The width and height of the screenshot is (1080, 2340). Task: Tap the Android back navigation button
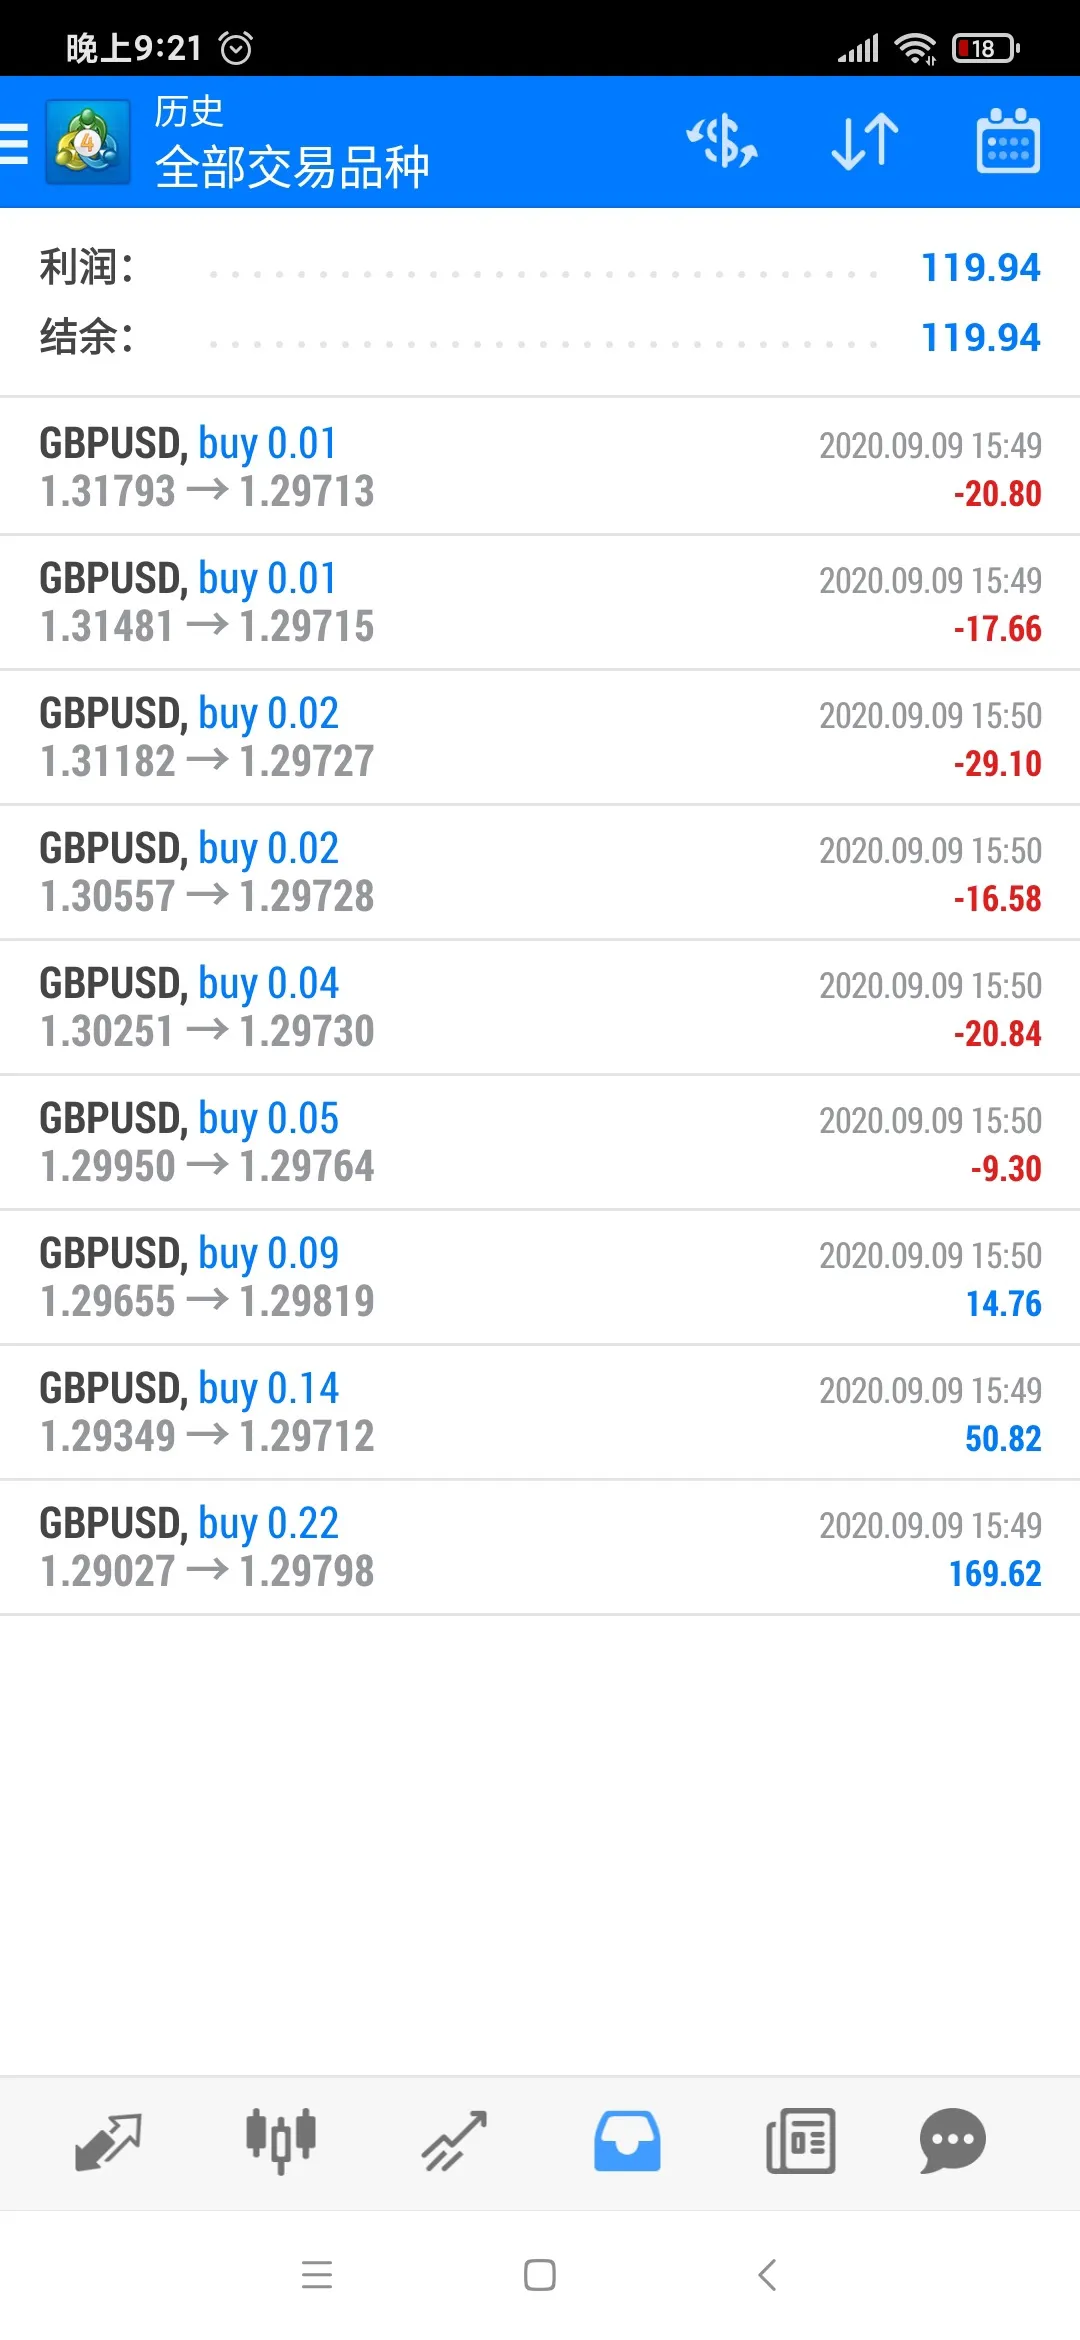pyautogui.click(x=767, y=2275)
